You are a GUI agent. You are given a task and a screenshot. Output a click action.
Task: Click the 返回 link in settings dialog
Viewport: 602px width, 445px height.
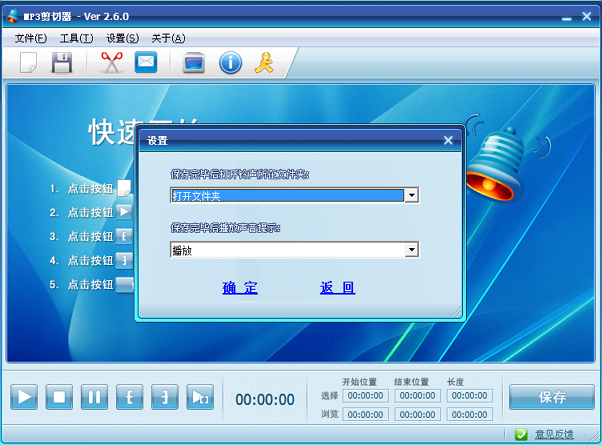click(337, 288)
